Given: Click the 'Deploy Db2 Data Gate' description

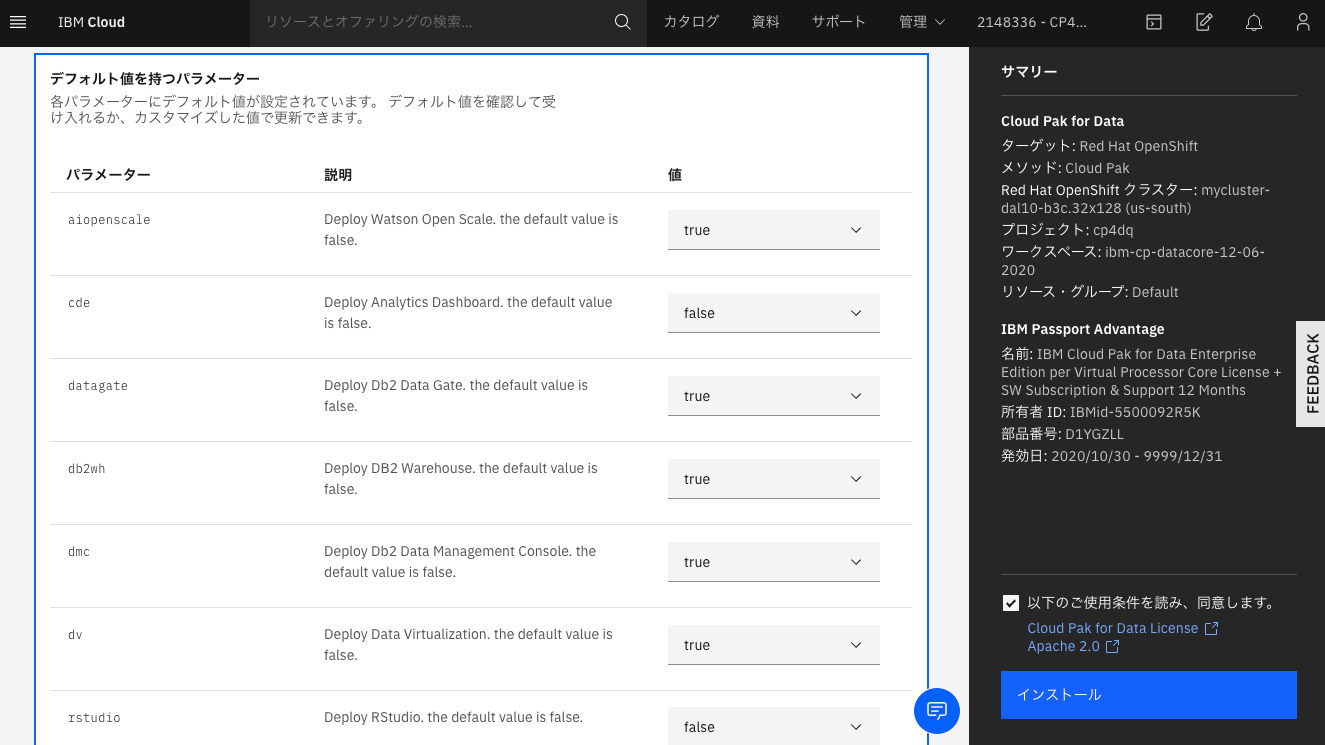Looking at the screenshot, I should (x=456, y=396).
